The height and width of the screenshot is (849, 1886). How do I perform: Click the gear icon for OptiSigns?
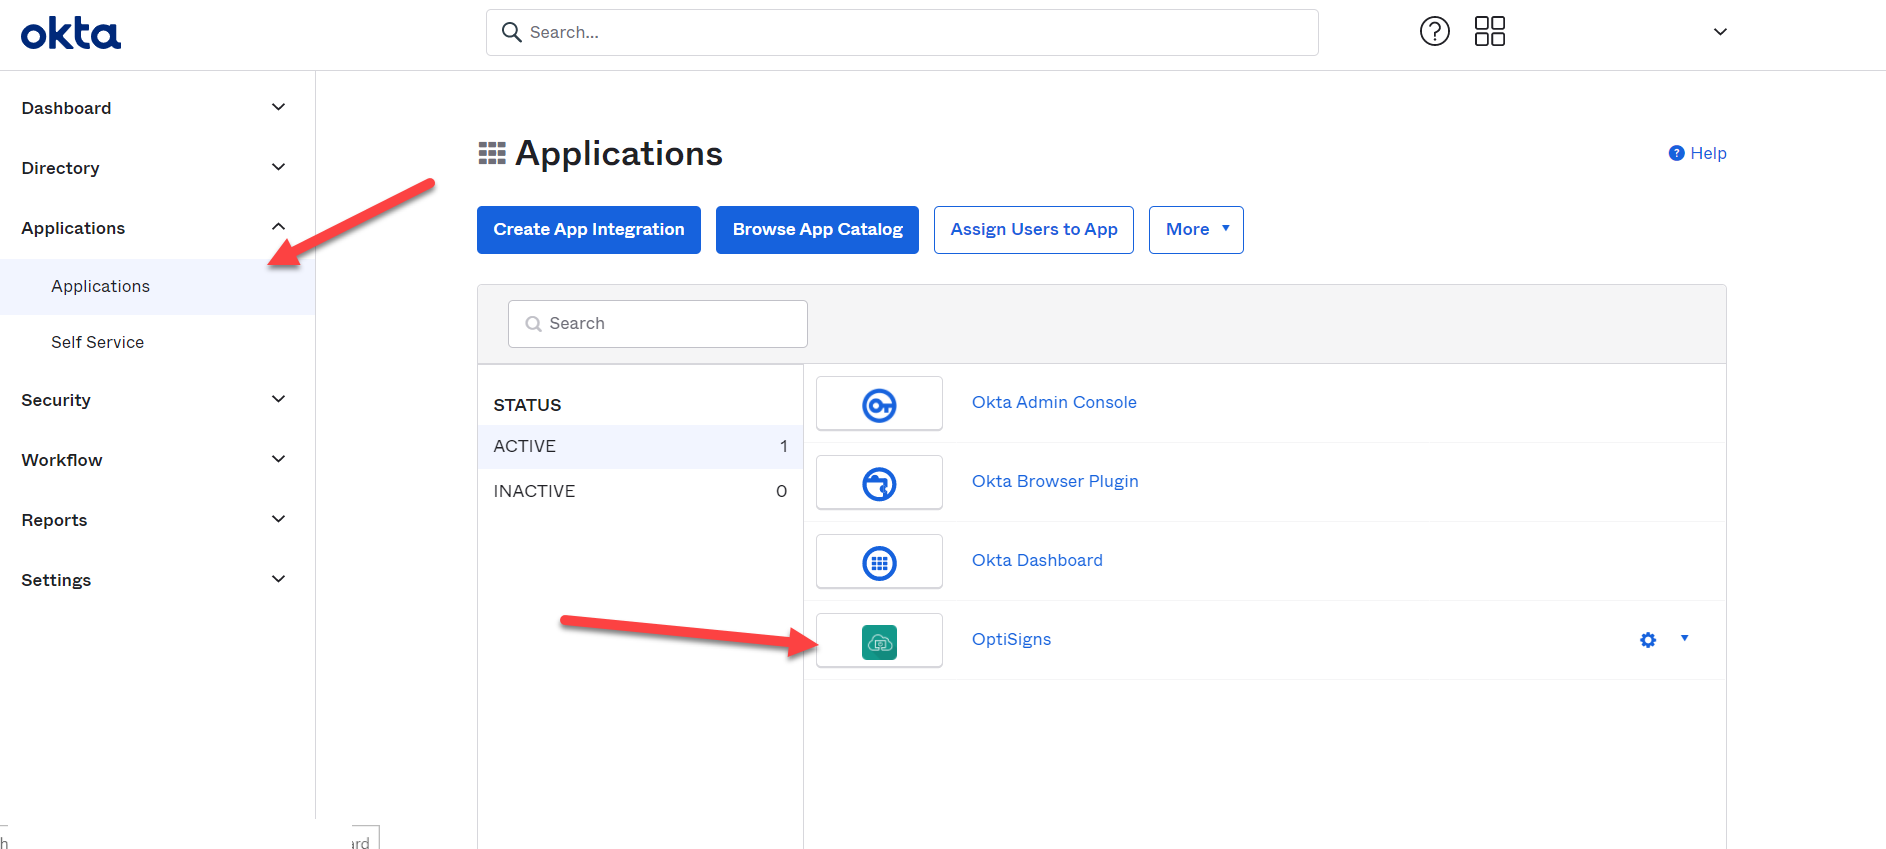(1647, 640)
